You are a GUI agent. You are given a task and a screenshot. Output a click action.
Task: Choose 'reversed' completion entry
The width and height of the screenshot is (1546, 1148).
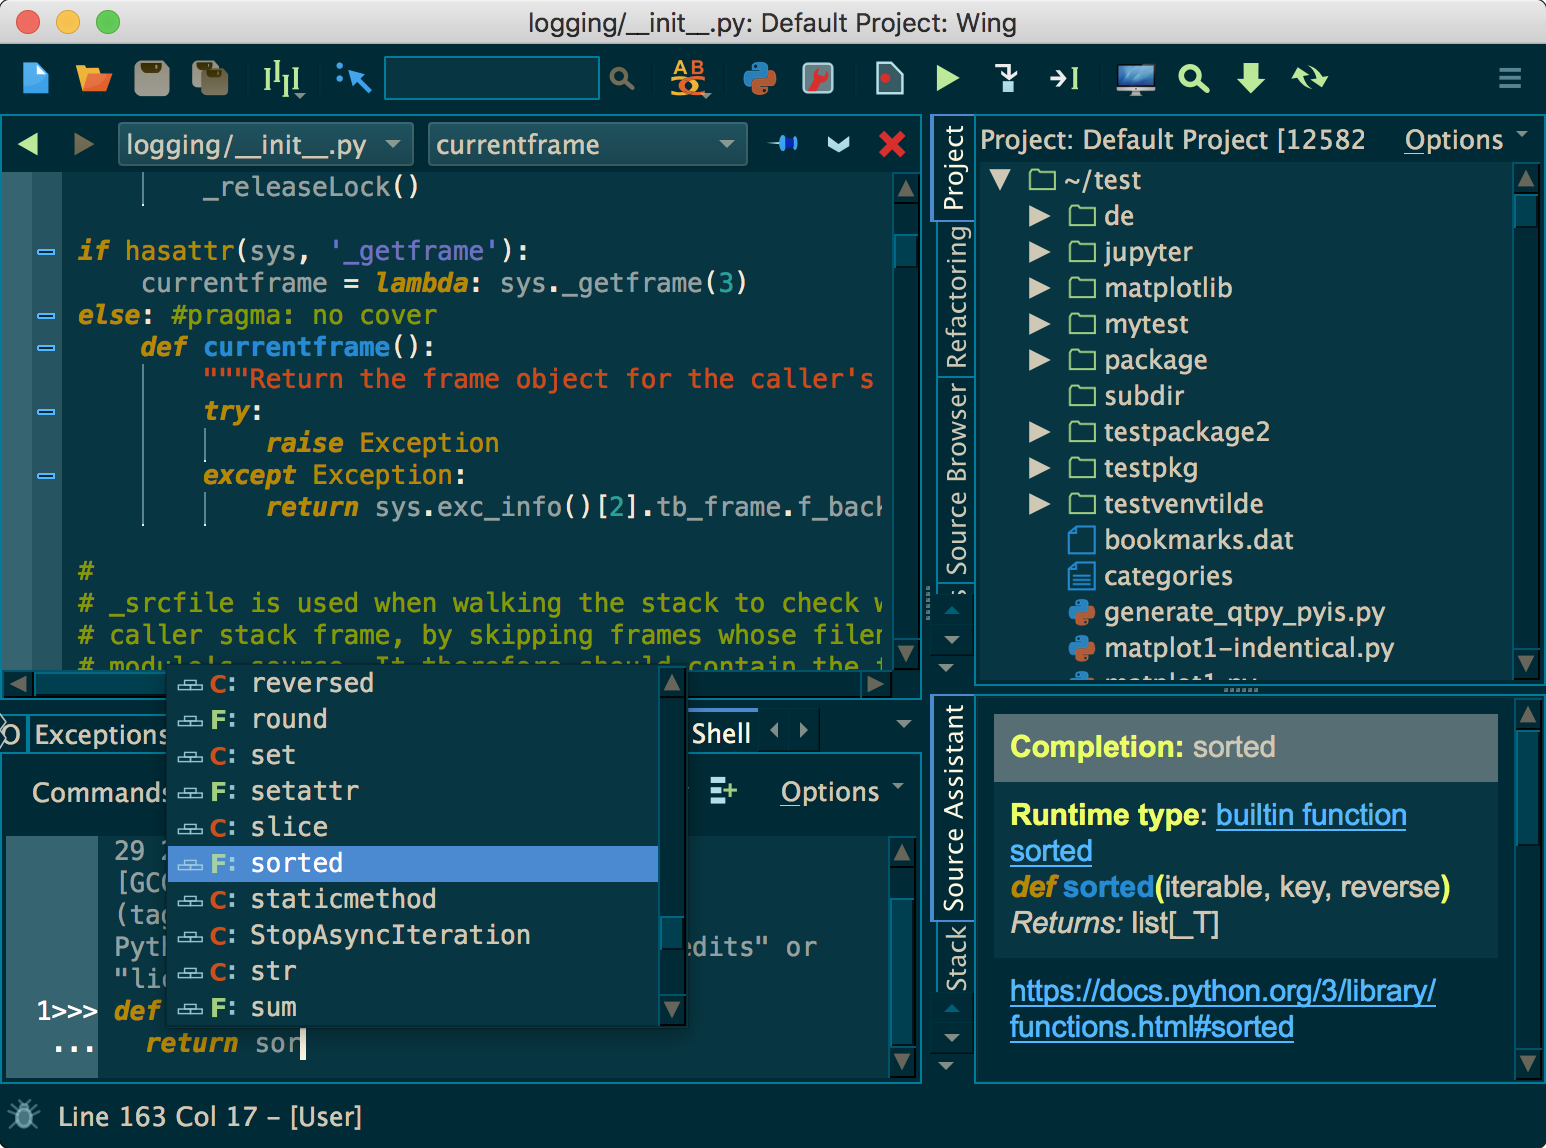412,683
